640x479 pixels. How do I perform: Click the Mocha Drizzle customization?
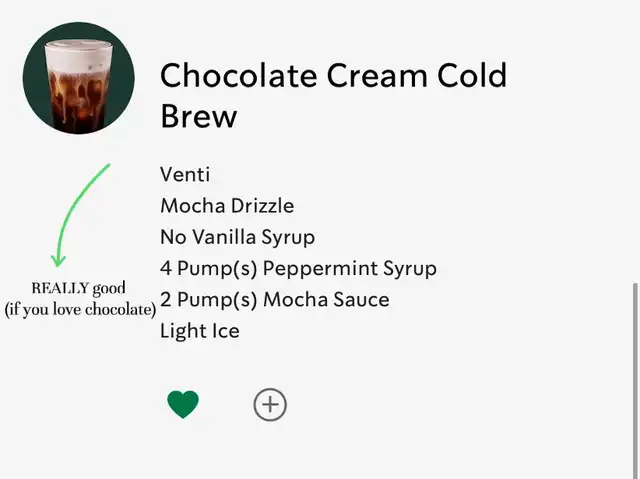[x=227, y=206]
